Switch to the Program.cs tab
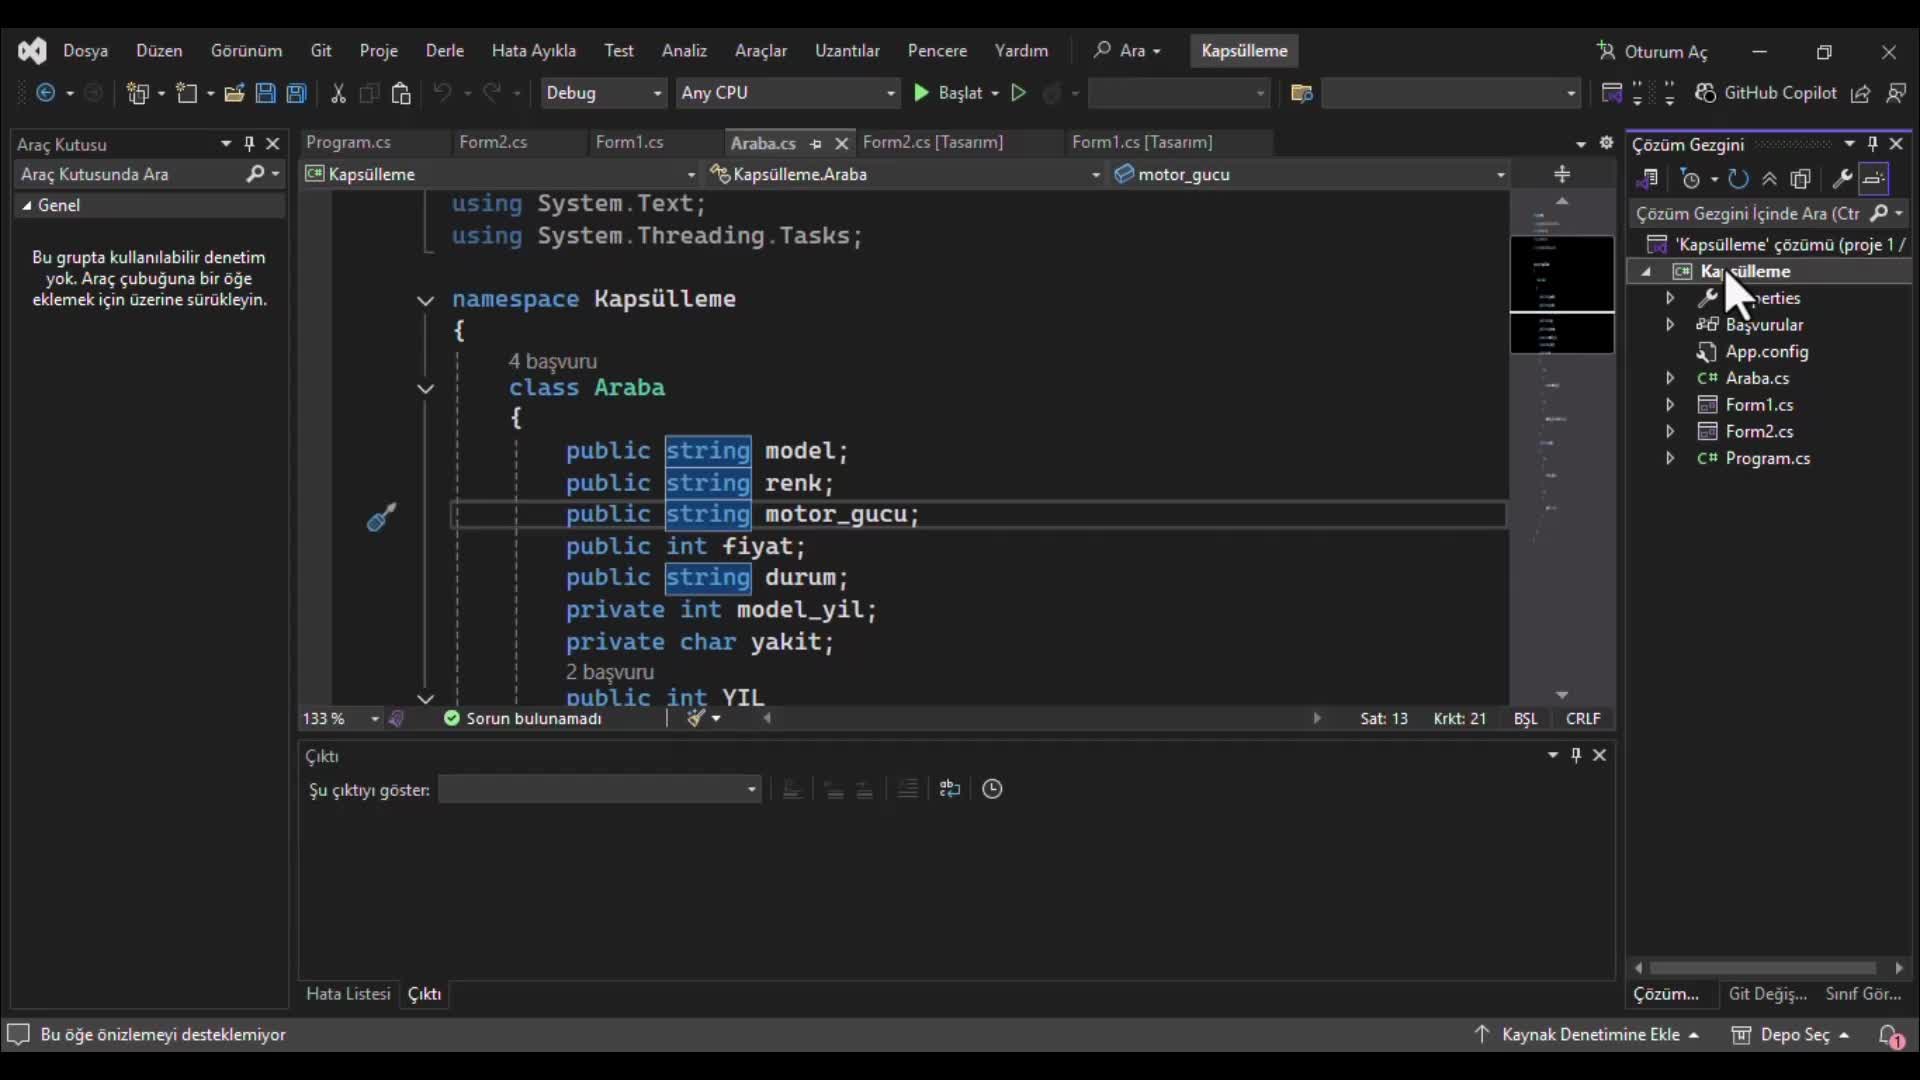Screen dimensions: 1920x1080 [348, 142]
